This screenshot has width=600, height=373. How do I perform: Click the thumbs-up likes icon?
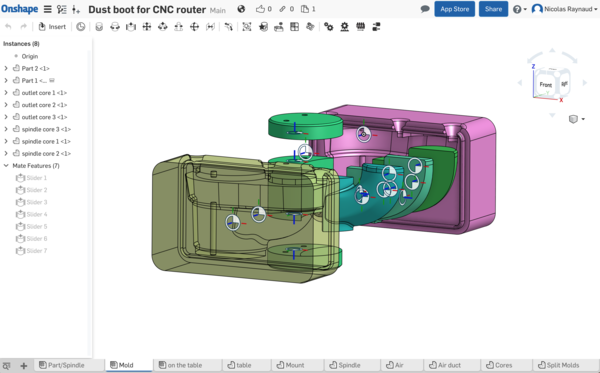click(x=260, y=9)
